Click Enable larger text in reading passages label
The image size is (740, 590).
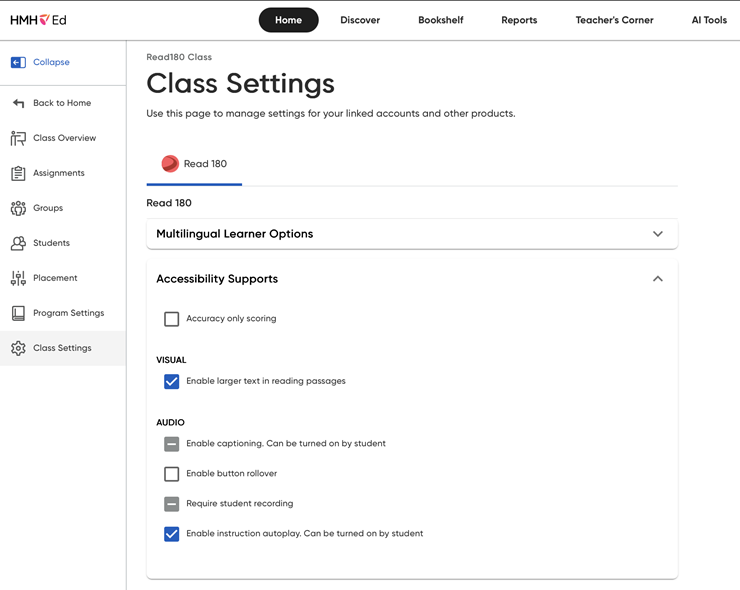[x=266, y=381]
